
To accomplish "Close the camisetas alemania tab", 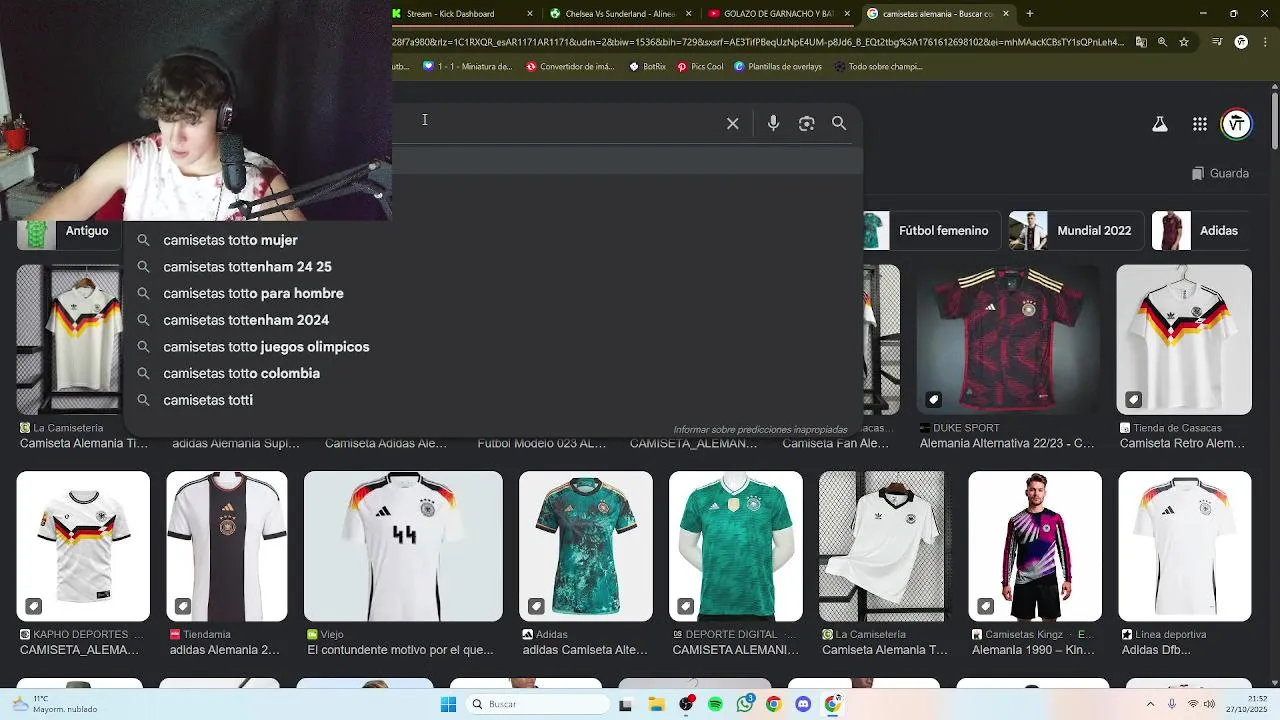I will pos(1006,14).
